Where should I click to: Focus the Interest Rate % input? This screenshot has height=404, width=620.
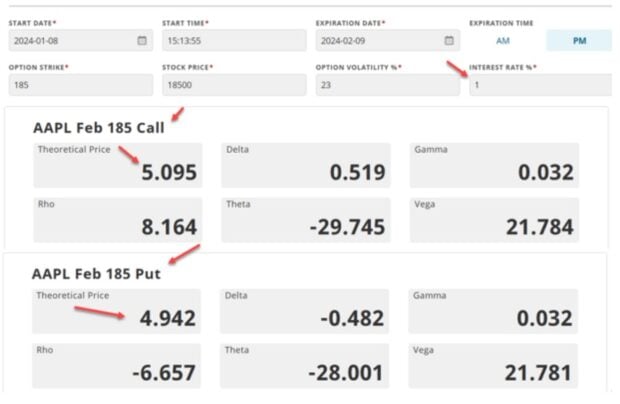pyautogui.click(x=540, y=85)
